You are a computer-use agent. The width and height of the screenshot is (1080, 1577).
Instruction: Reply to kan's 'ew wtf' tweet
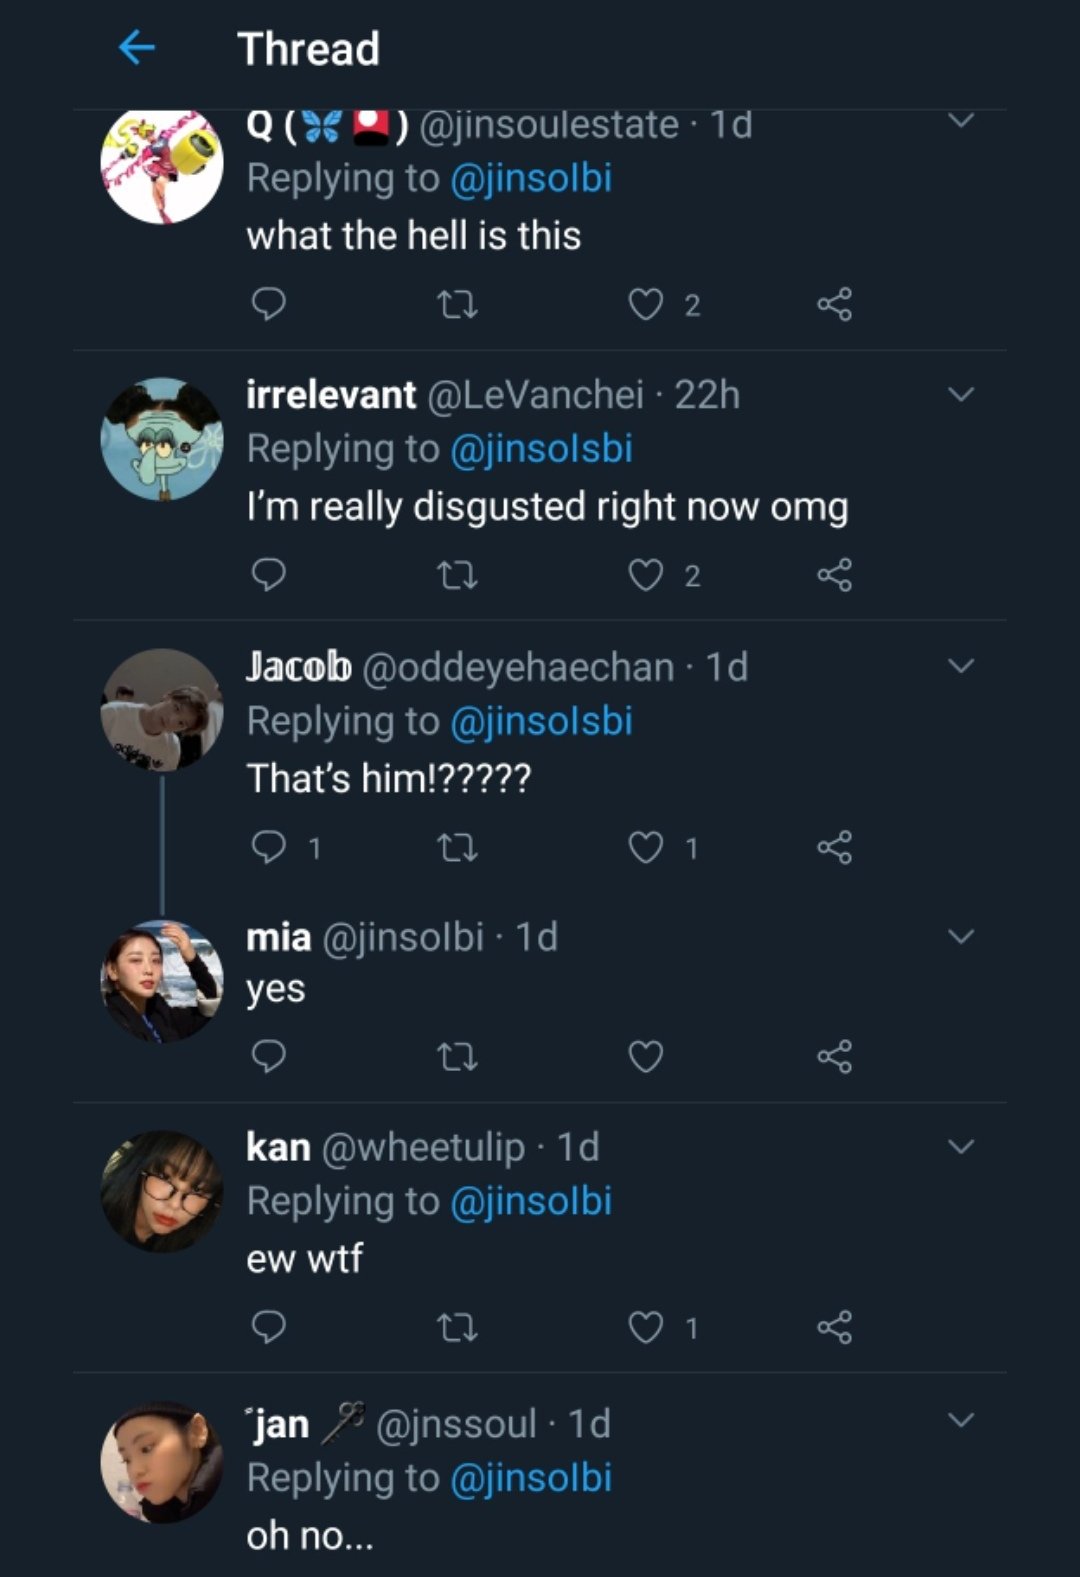[x=268, y=1327]
